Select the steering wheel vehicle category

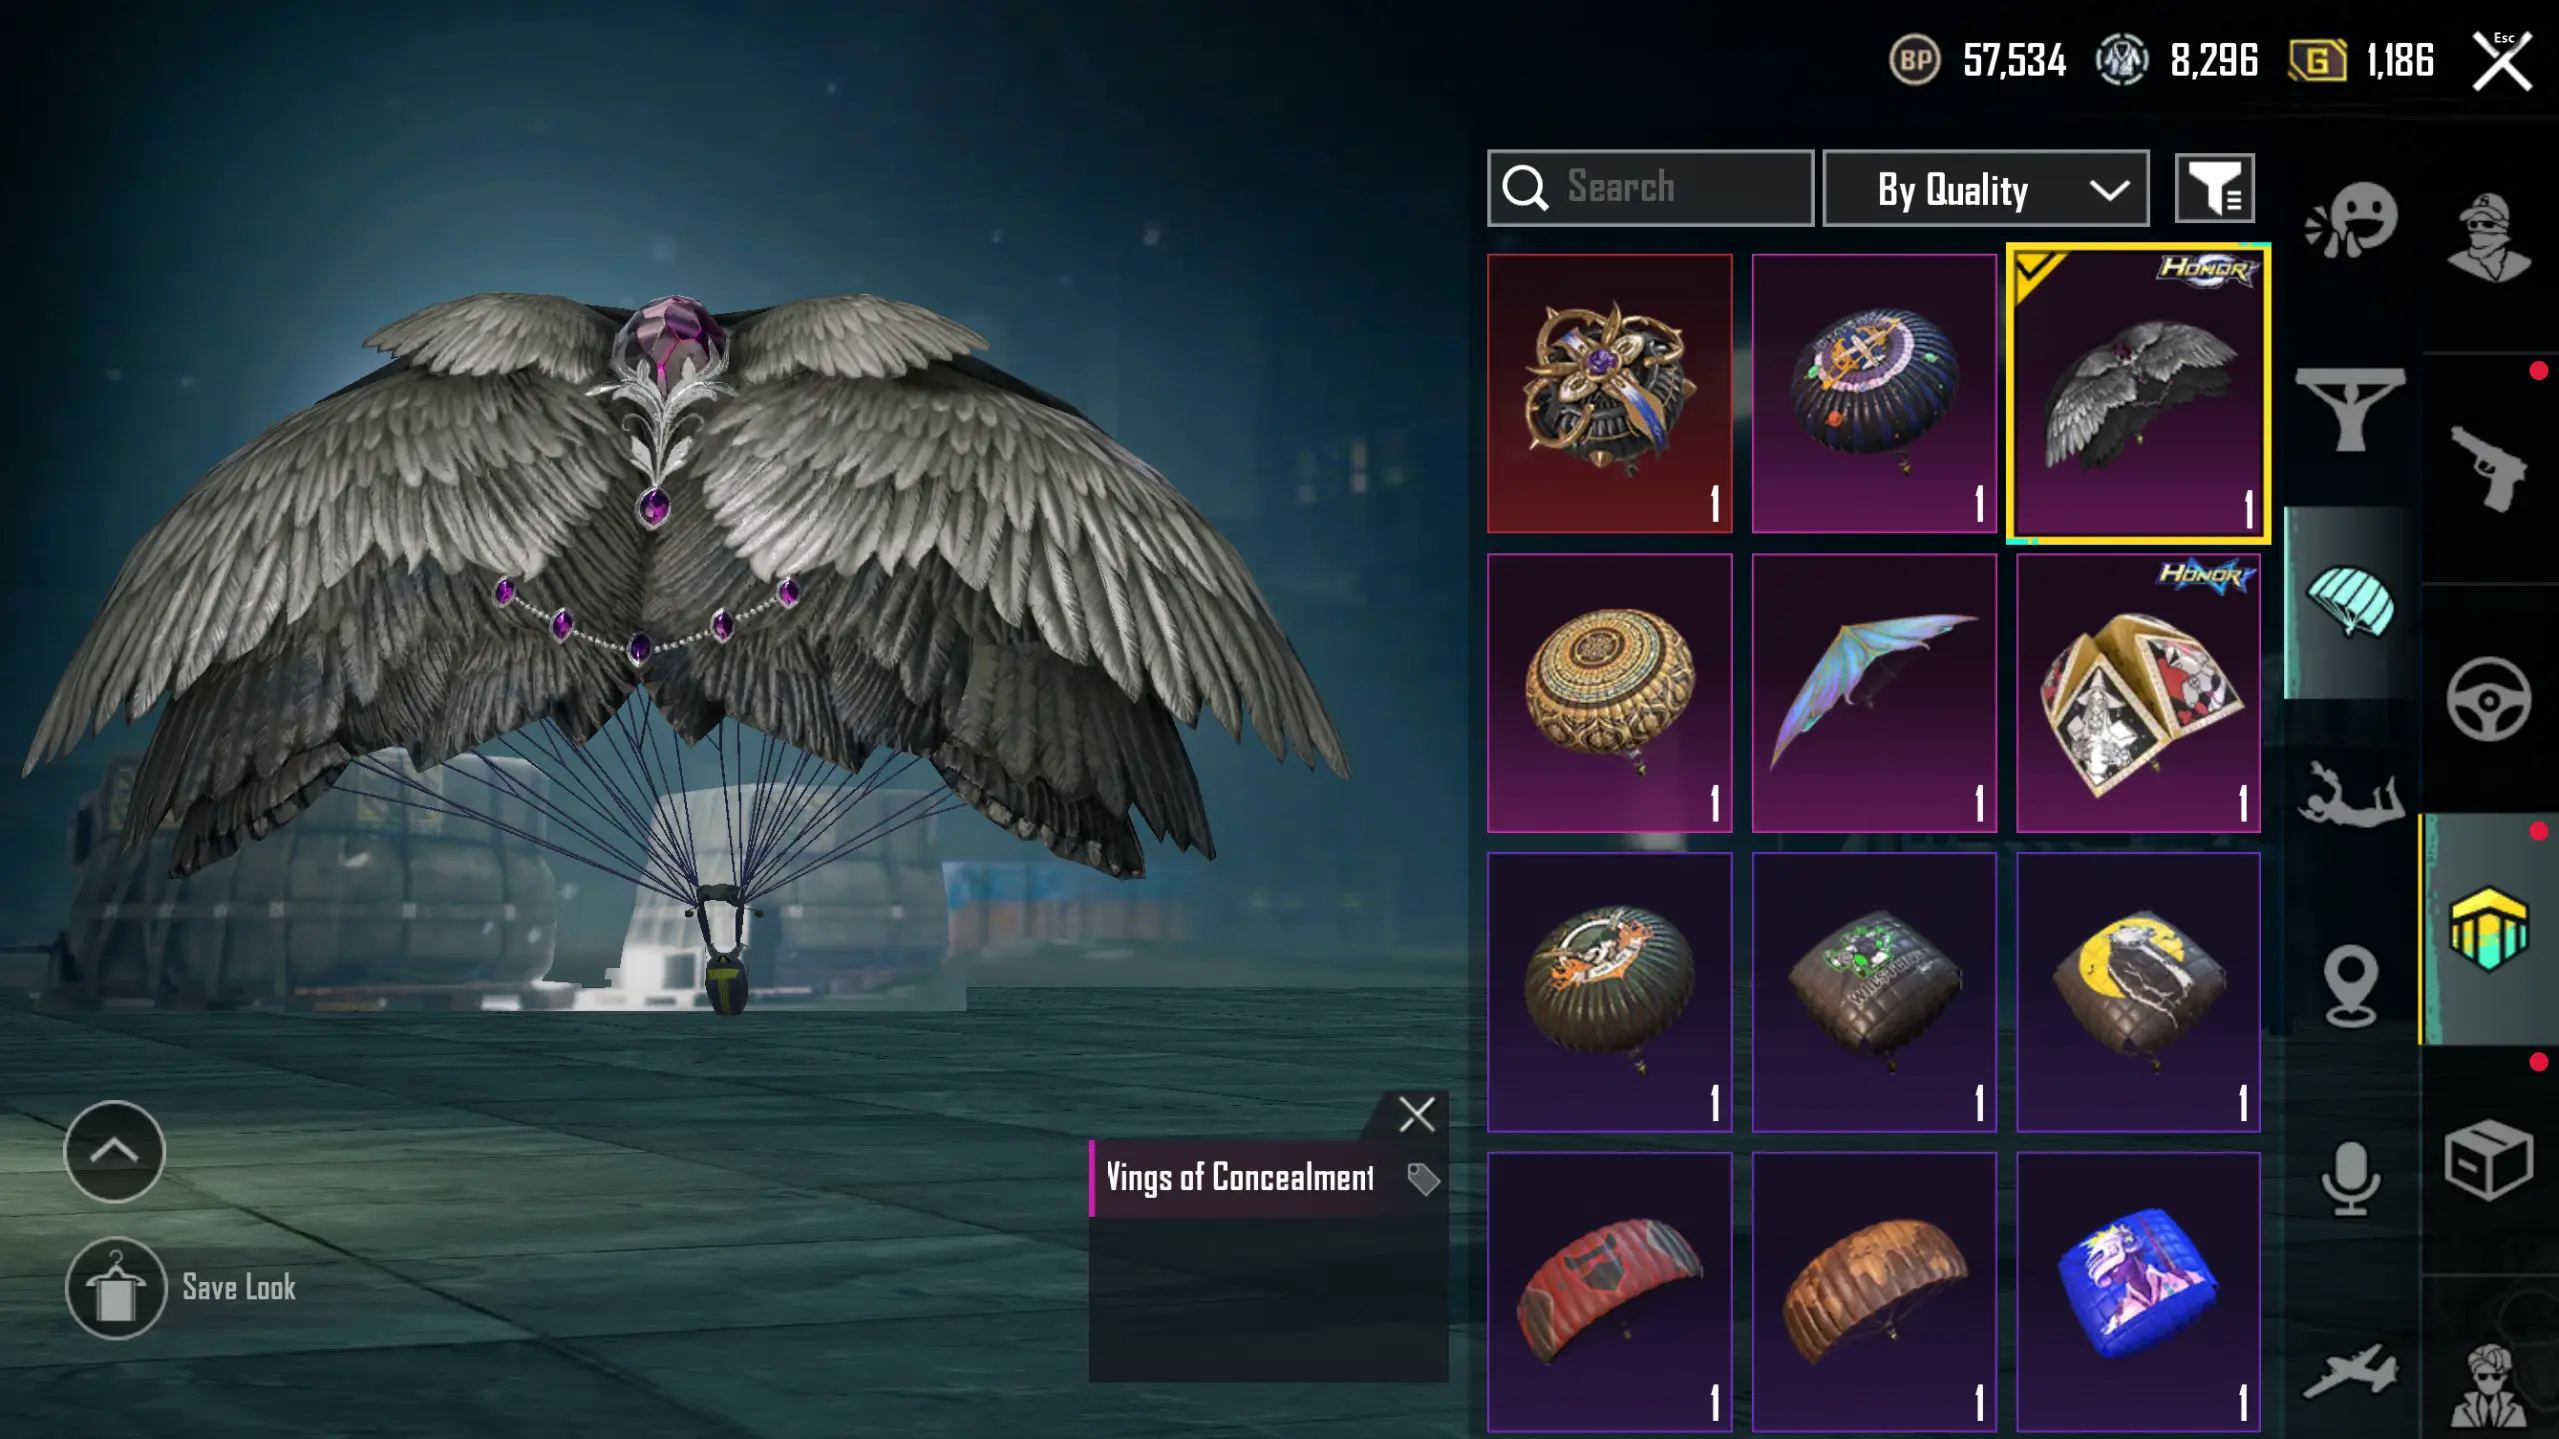tap(2488, 698)
